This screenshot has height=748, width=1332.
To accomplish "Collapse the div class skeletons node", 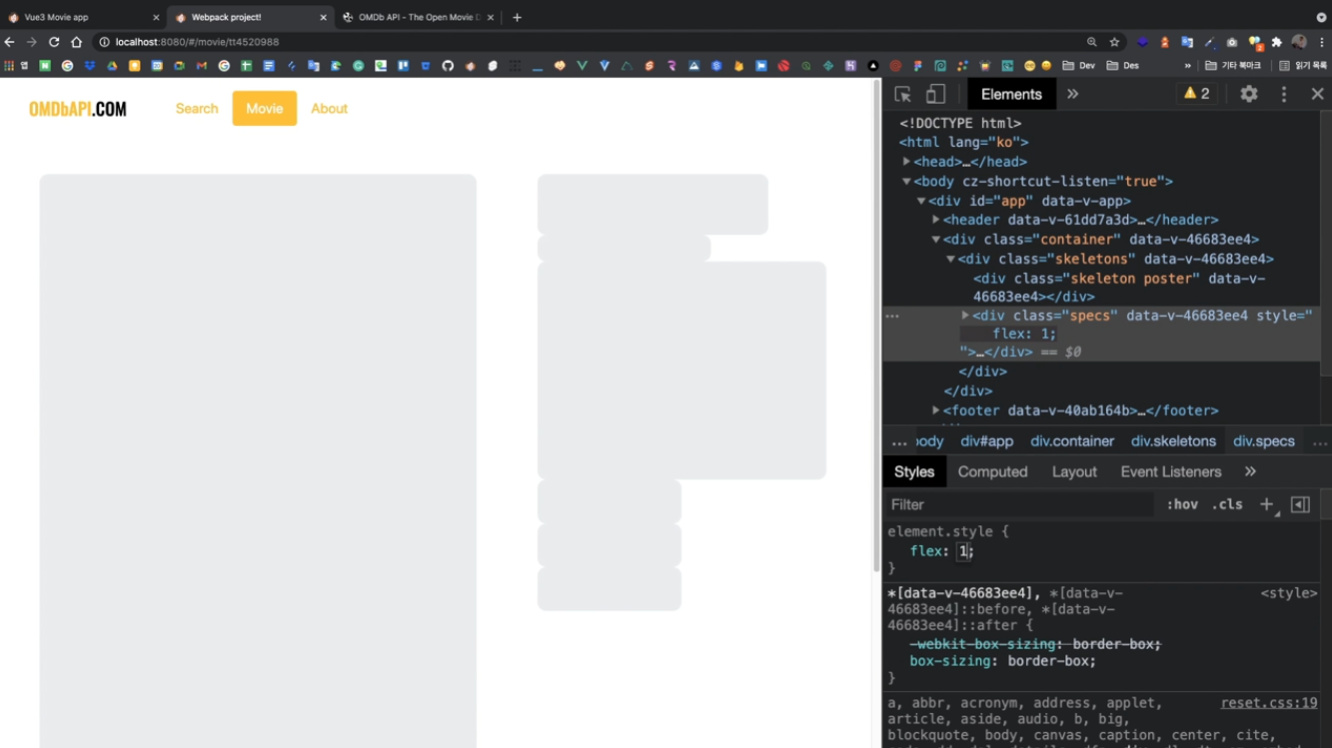I will click(951, 259).
